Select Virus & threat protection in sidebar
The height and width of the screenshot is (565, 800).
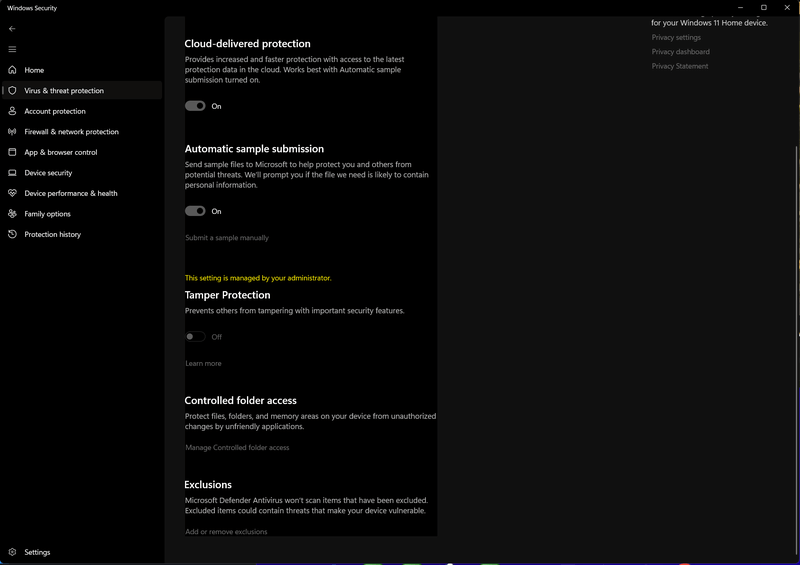click(x=82, y=90)
